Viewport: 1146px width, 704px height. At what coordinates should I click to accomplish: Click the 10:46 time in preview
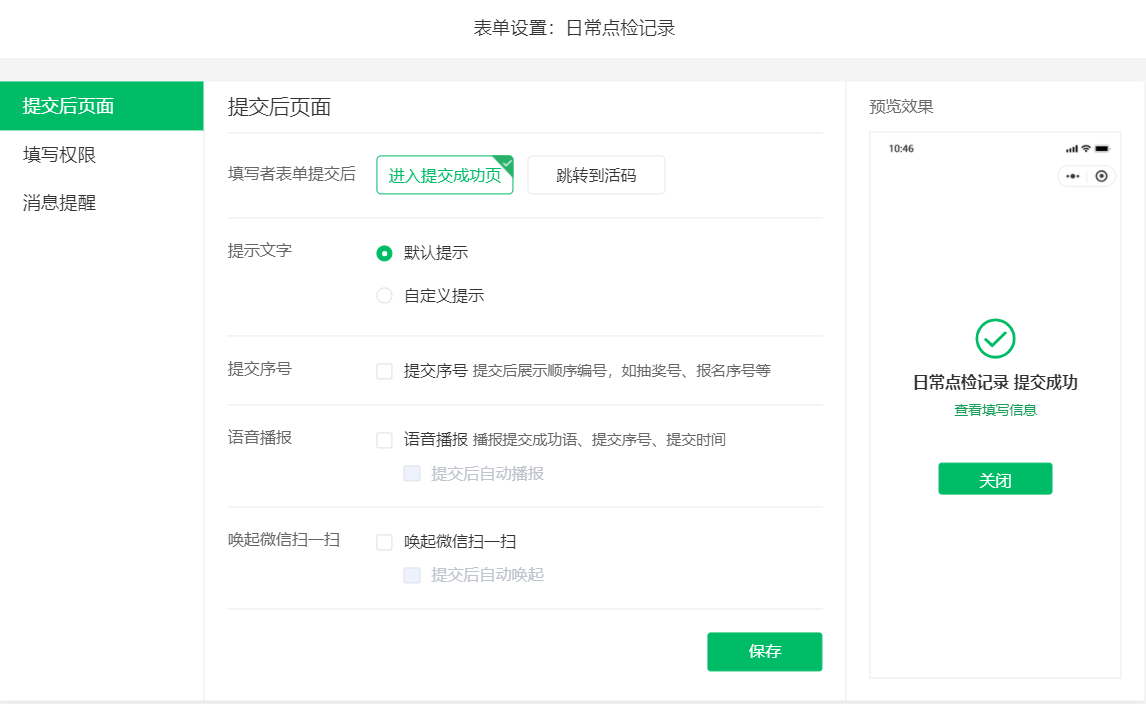coord(901,148)
